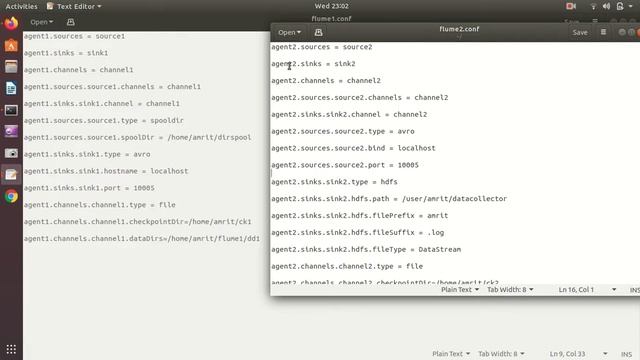
Task: Change Tab Width in flume2.conf window
Action: (x=510, y=290)
